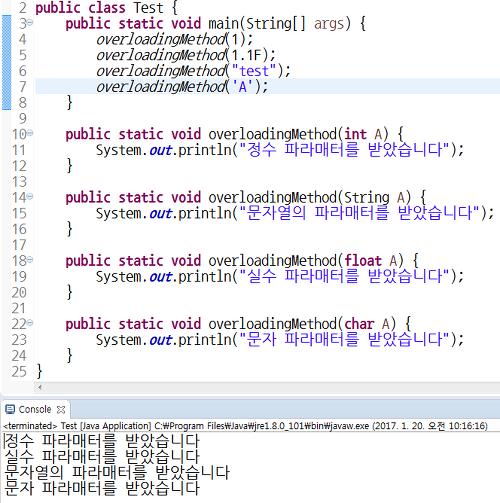Click the string "실수 파라매터를 받았습니다" in code
Screen dimensions: 500x503
[x=345, y=276]
